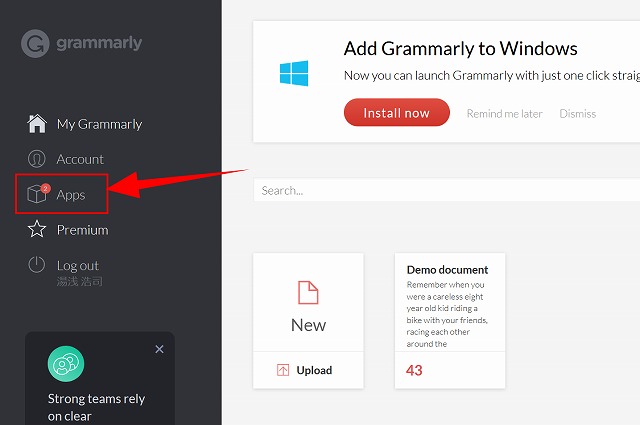Click the Add Grammarly to Windows heading
The image size is (640, 425).
pyautogui.click(x=460, y=49)
